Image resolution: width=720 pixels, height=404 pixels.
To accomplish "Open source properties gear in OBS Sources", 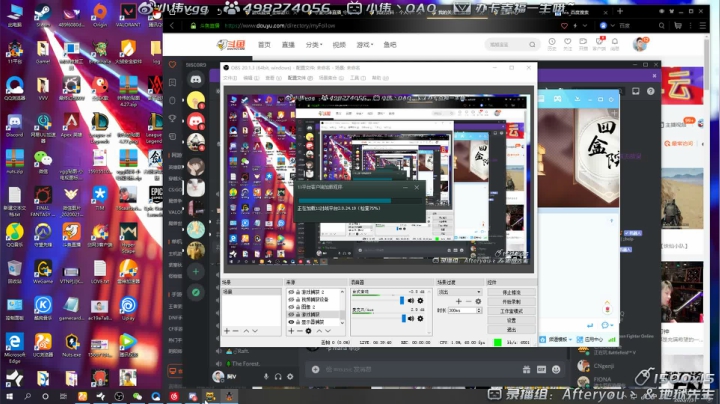I will click(x=309, y=331).
